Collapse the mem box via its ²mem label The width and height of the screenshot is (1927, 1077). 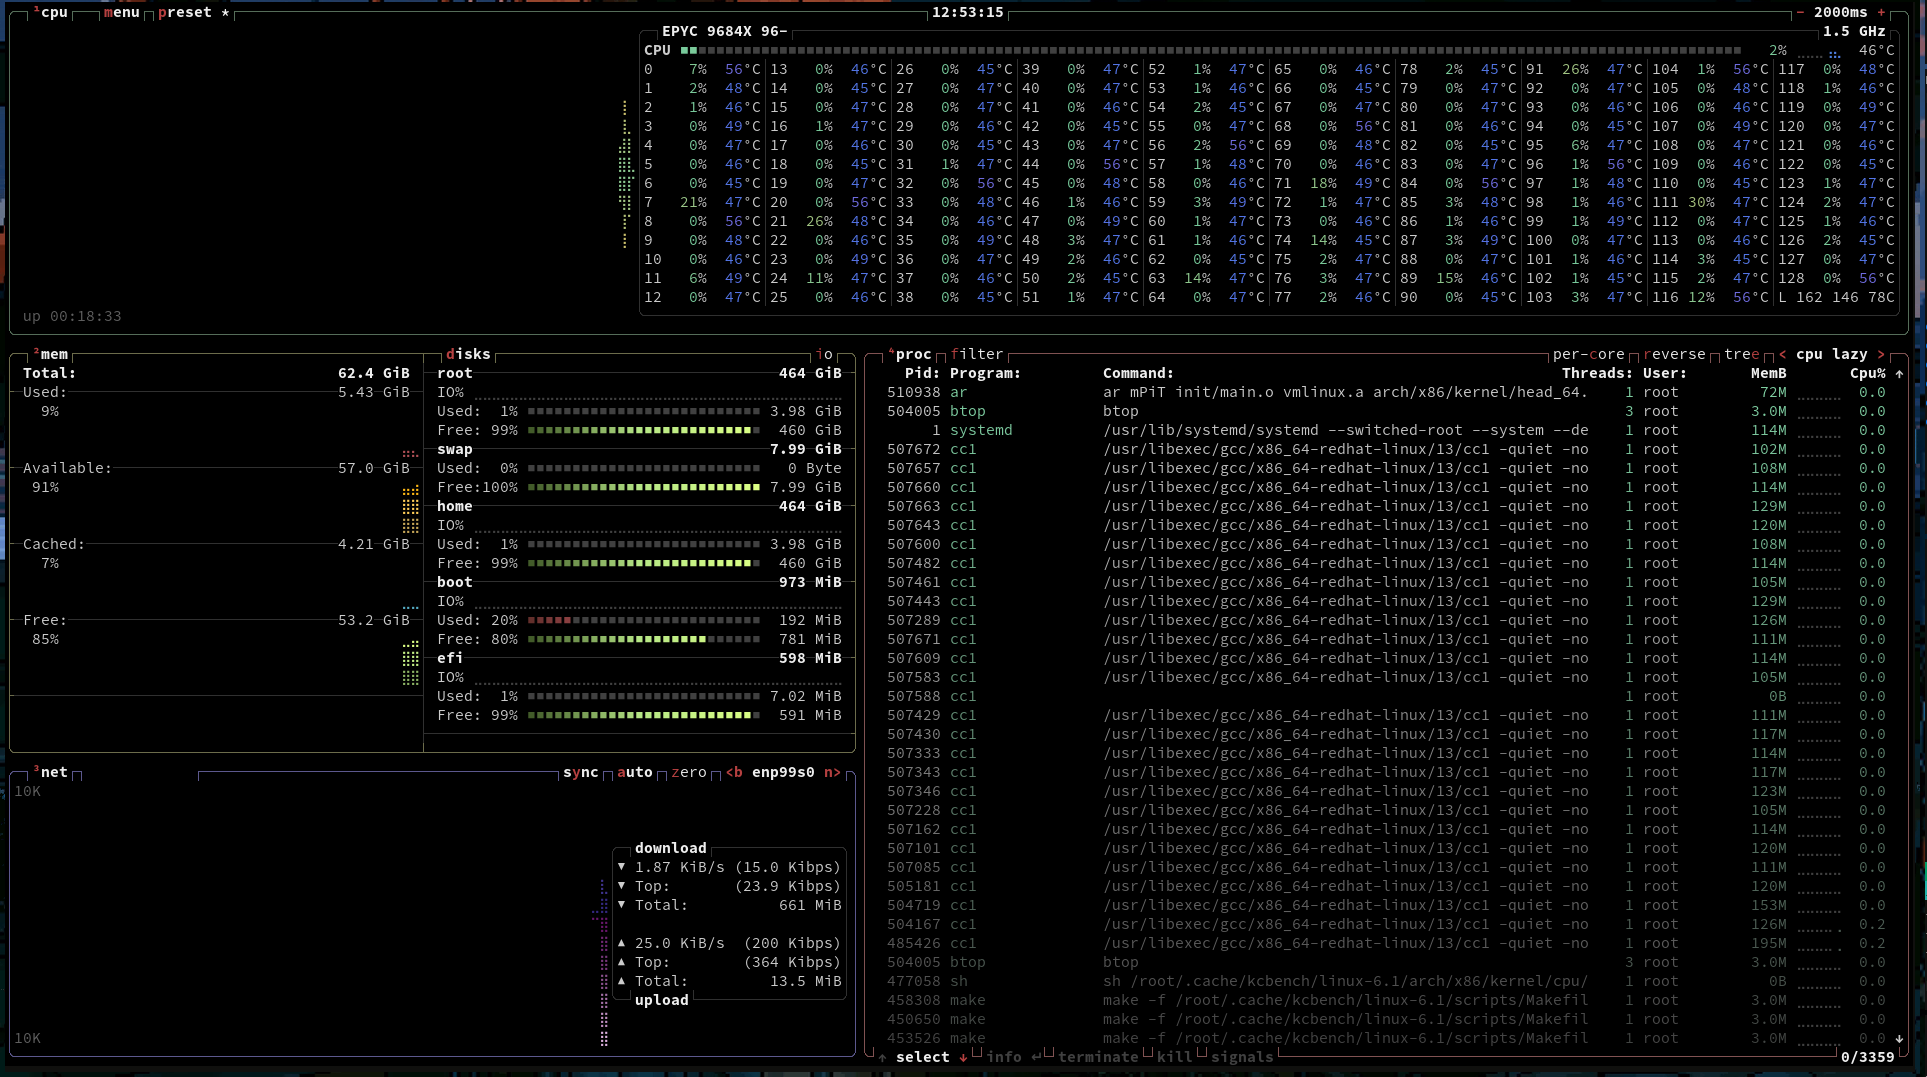(x=48, y=353)
